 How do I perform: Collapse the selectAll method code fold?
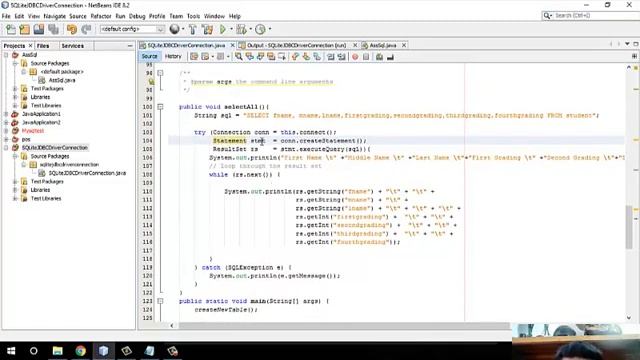[160, 107]
